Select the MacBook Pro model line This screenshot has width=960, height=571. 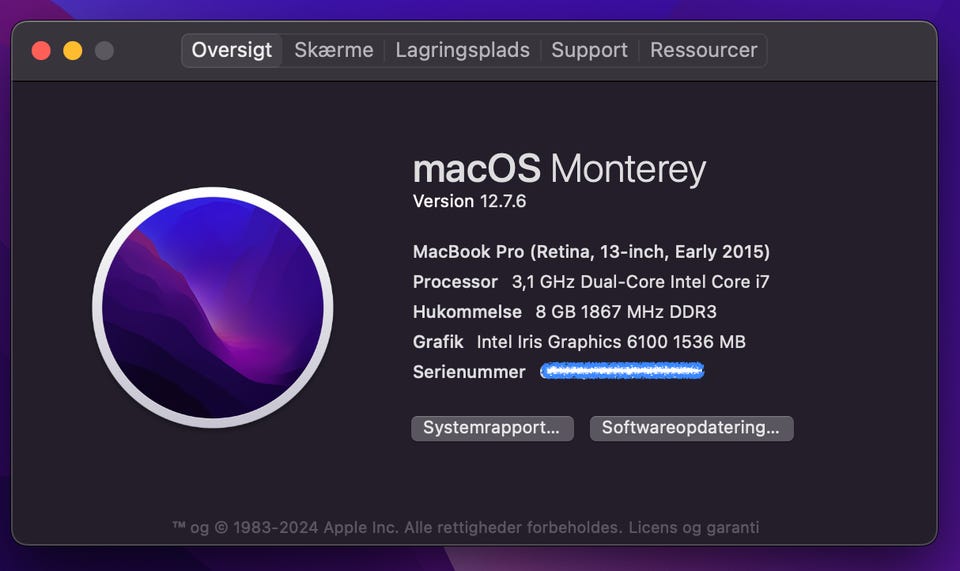click(x=591, y=252)
